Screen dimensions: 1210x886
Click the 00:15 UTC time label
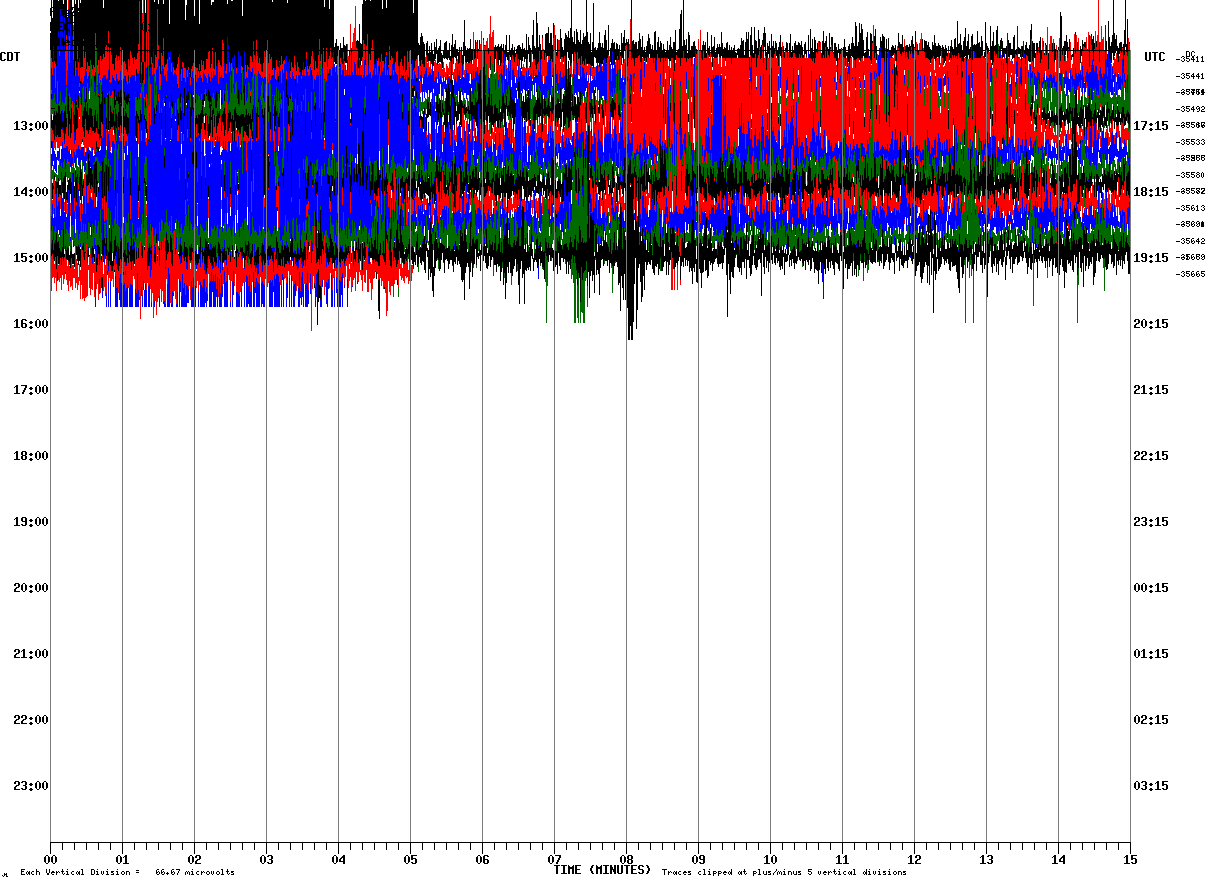(x=1151, y=588)
